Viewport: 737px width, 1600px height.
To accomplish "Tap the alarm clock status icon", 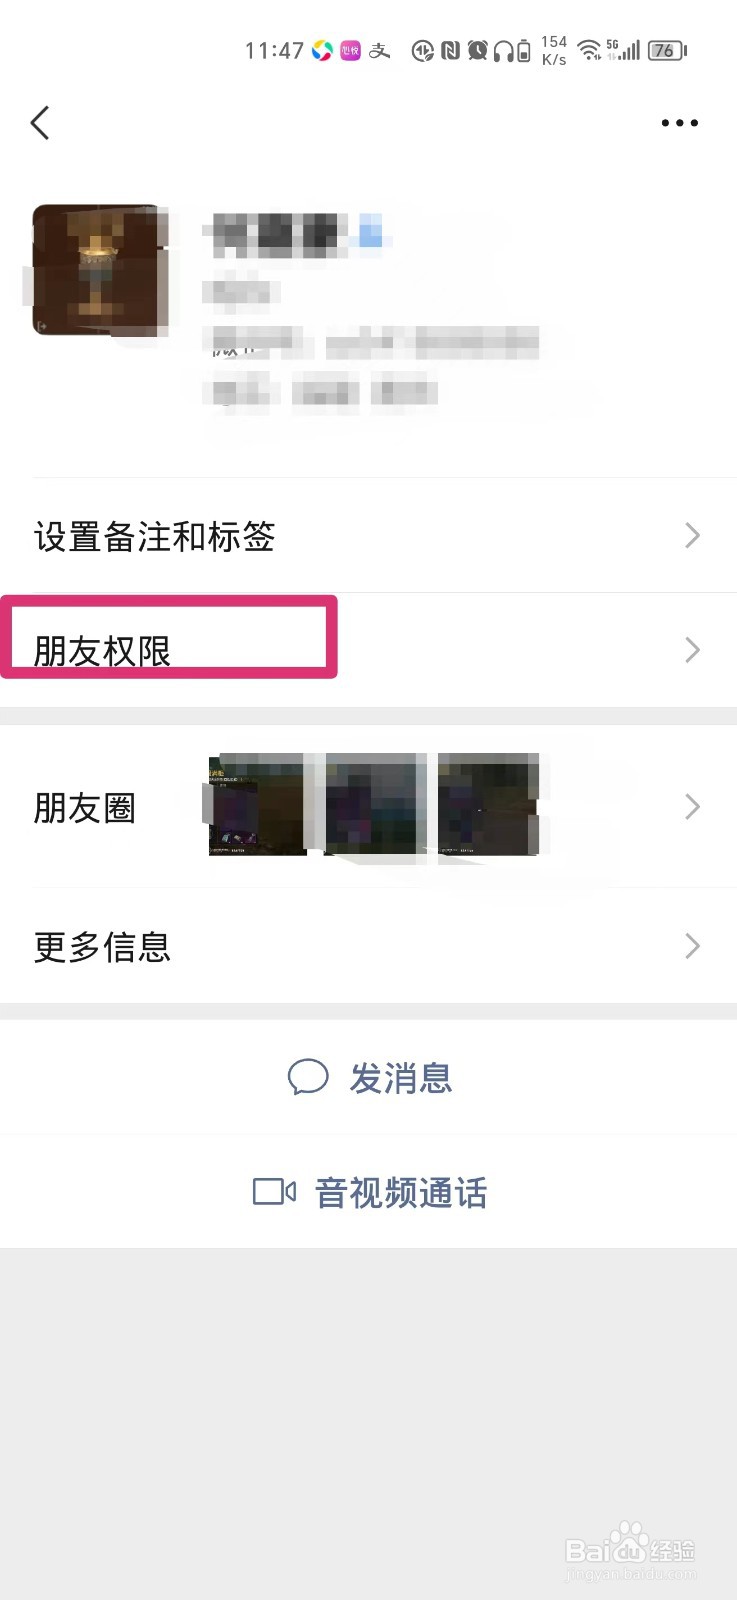I will click(477, 50).
